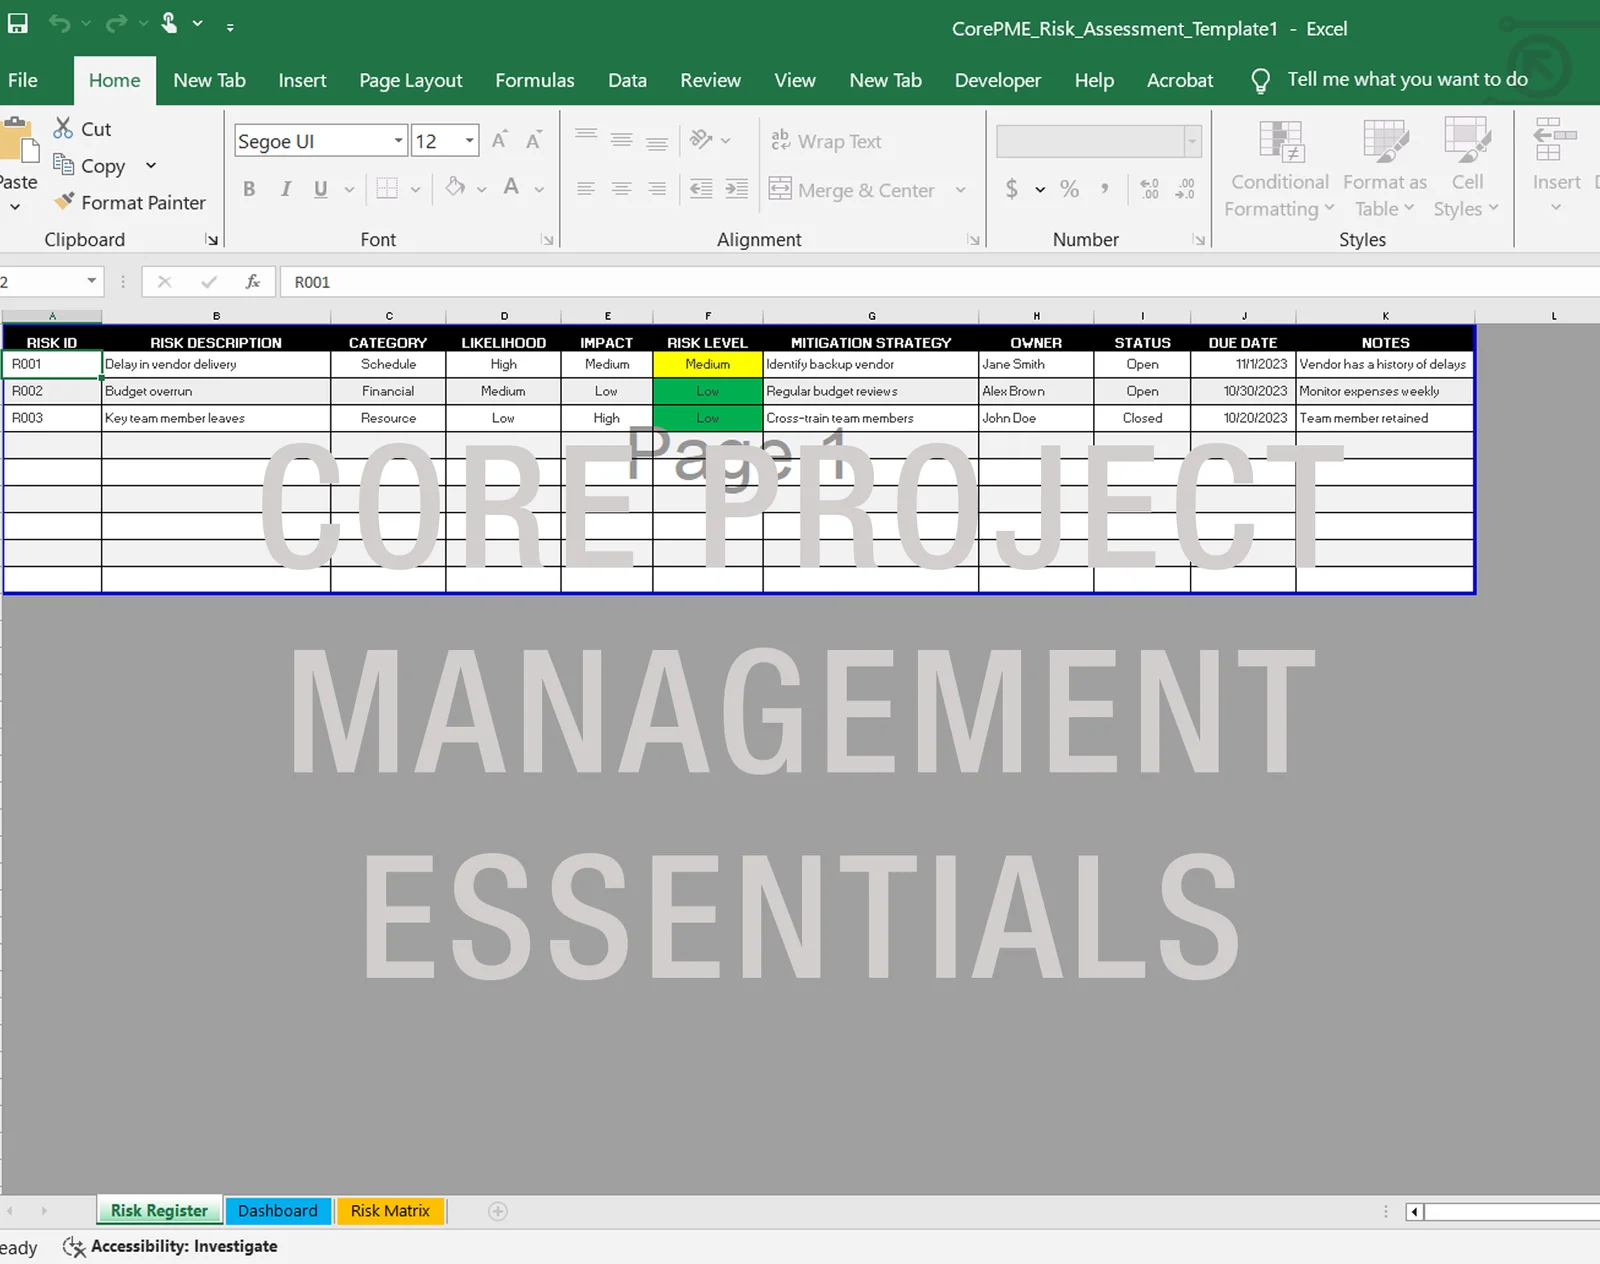This screenshot has width=1600, height=1264.
Task: Open the font size dropdown
Action: tap(470, 140)
